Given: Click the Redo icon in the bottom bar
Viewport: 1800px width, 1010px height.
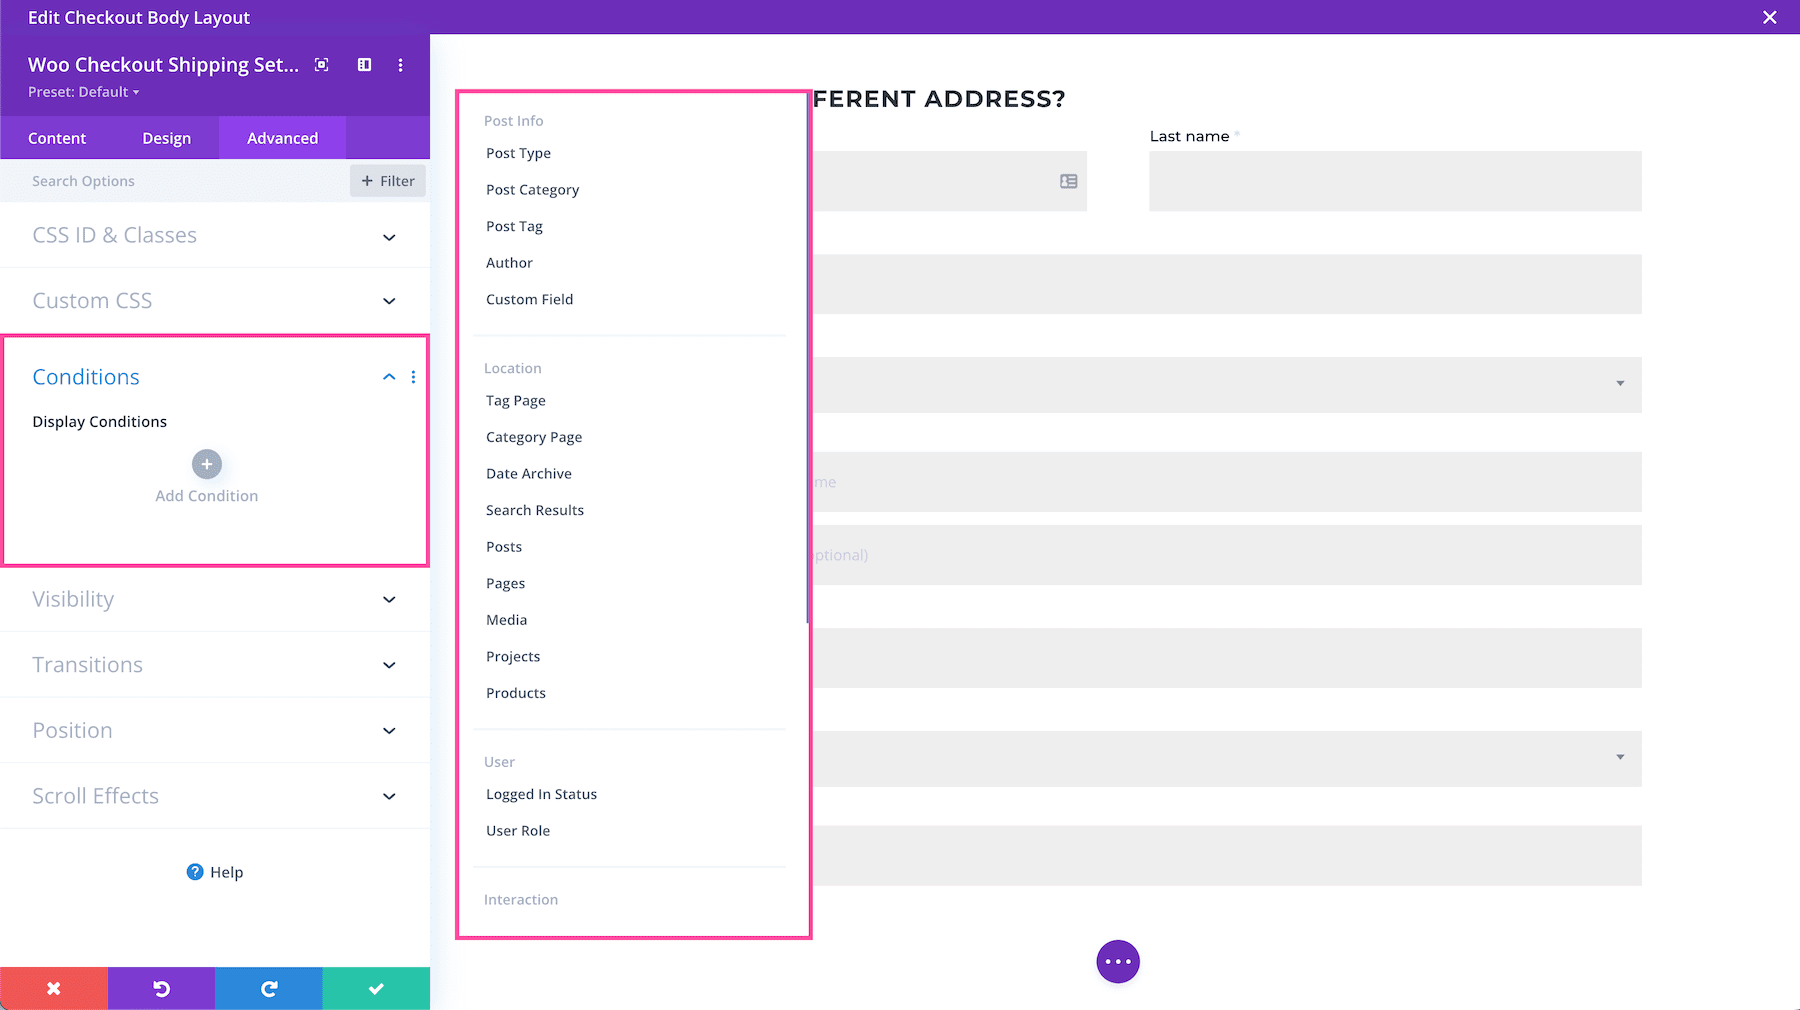Looking at the screenshot, I should pos(268,988).
